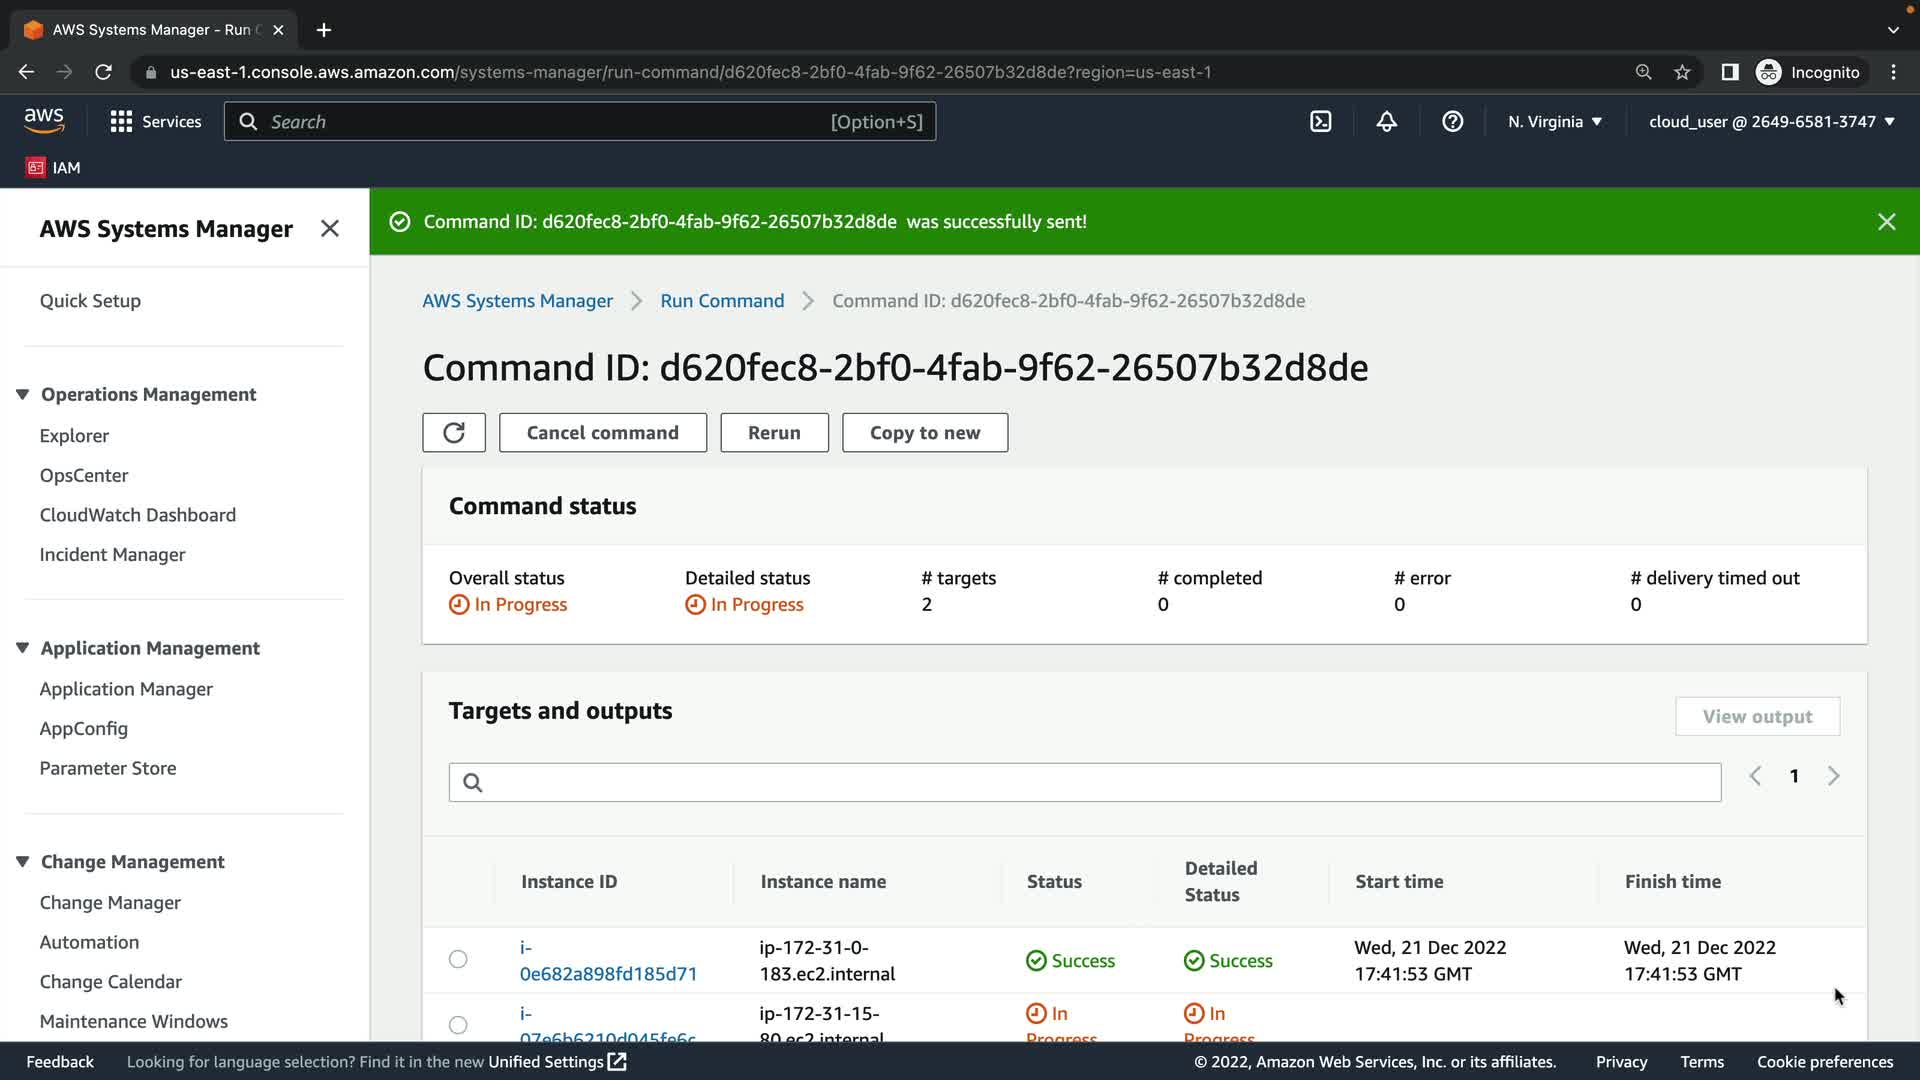This screenshot has width=1920, height=1080.
Task: Select radio for instance i-0e682a898fd185d71
Action: coord(458,960)
